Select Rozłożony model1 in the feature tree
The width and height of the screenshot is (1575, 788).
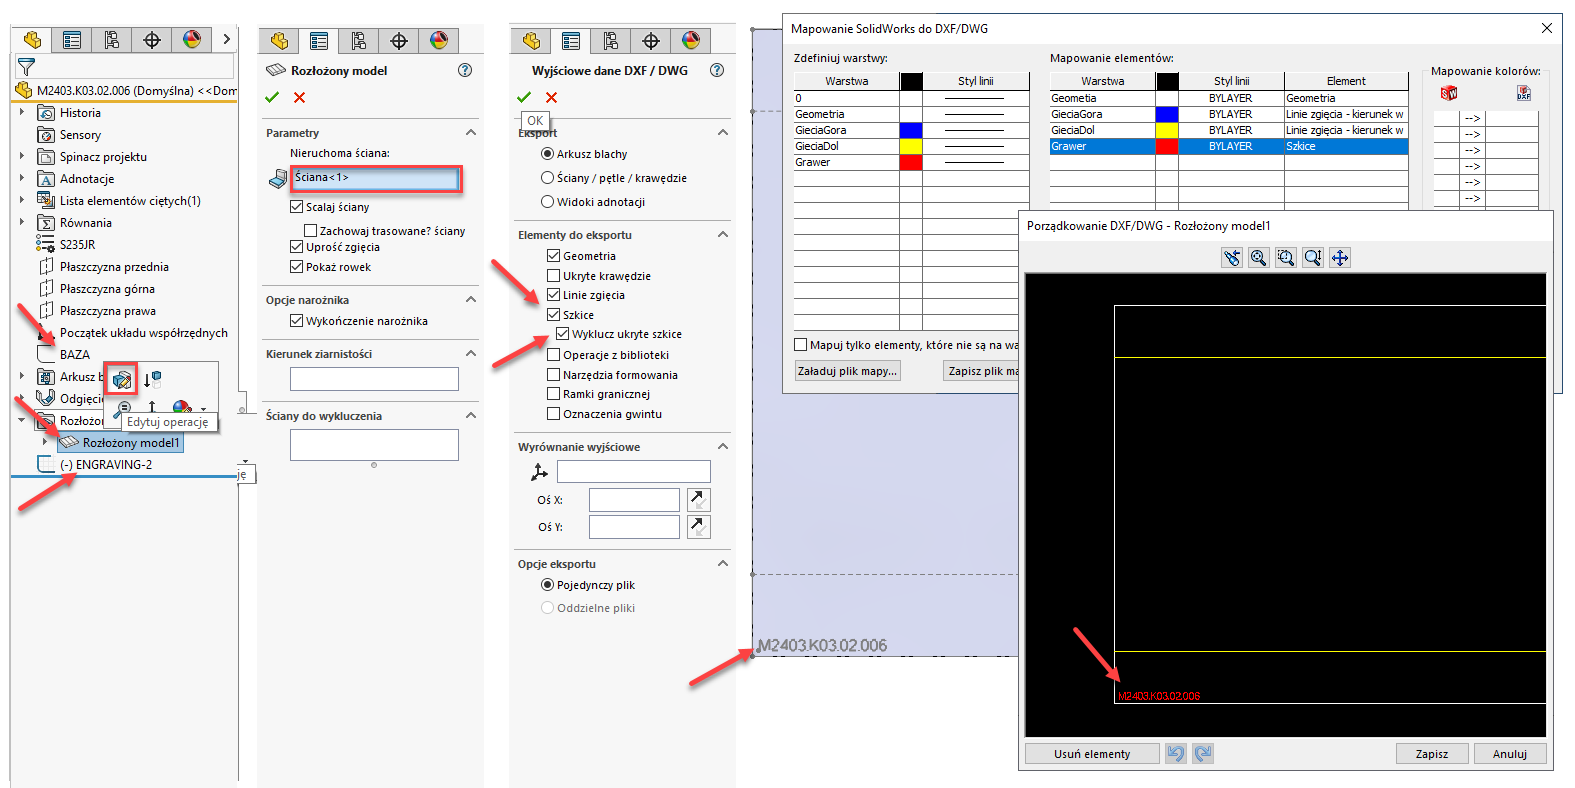(130, 442)
